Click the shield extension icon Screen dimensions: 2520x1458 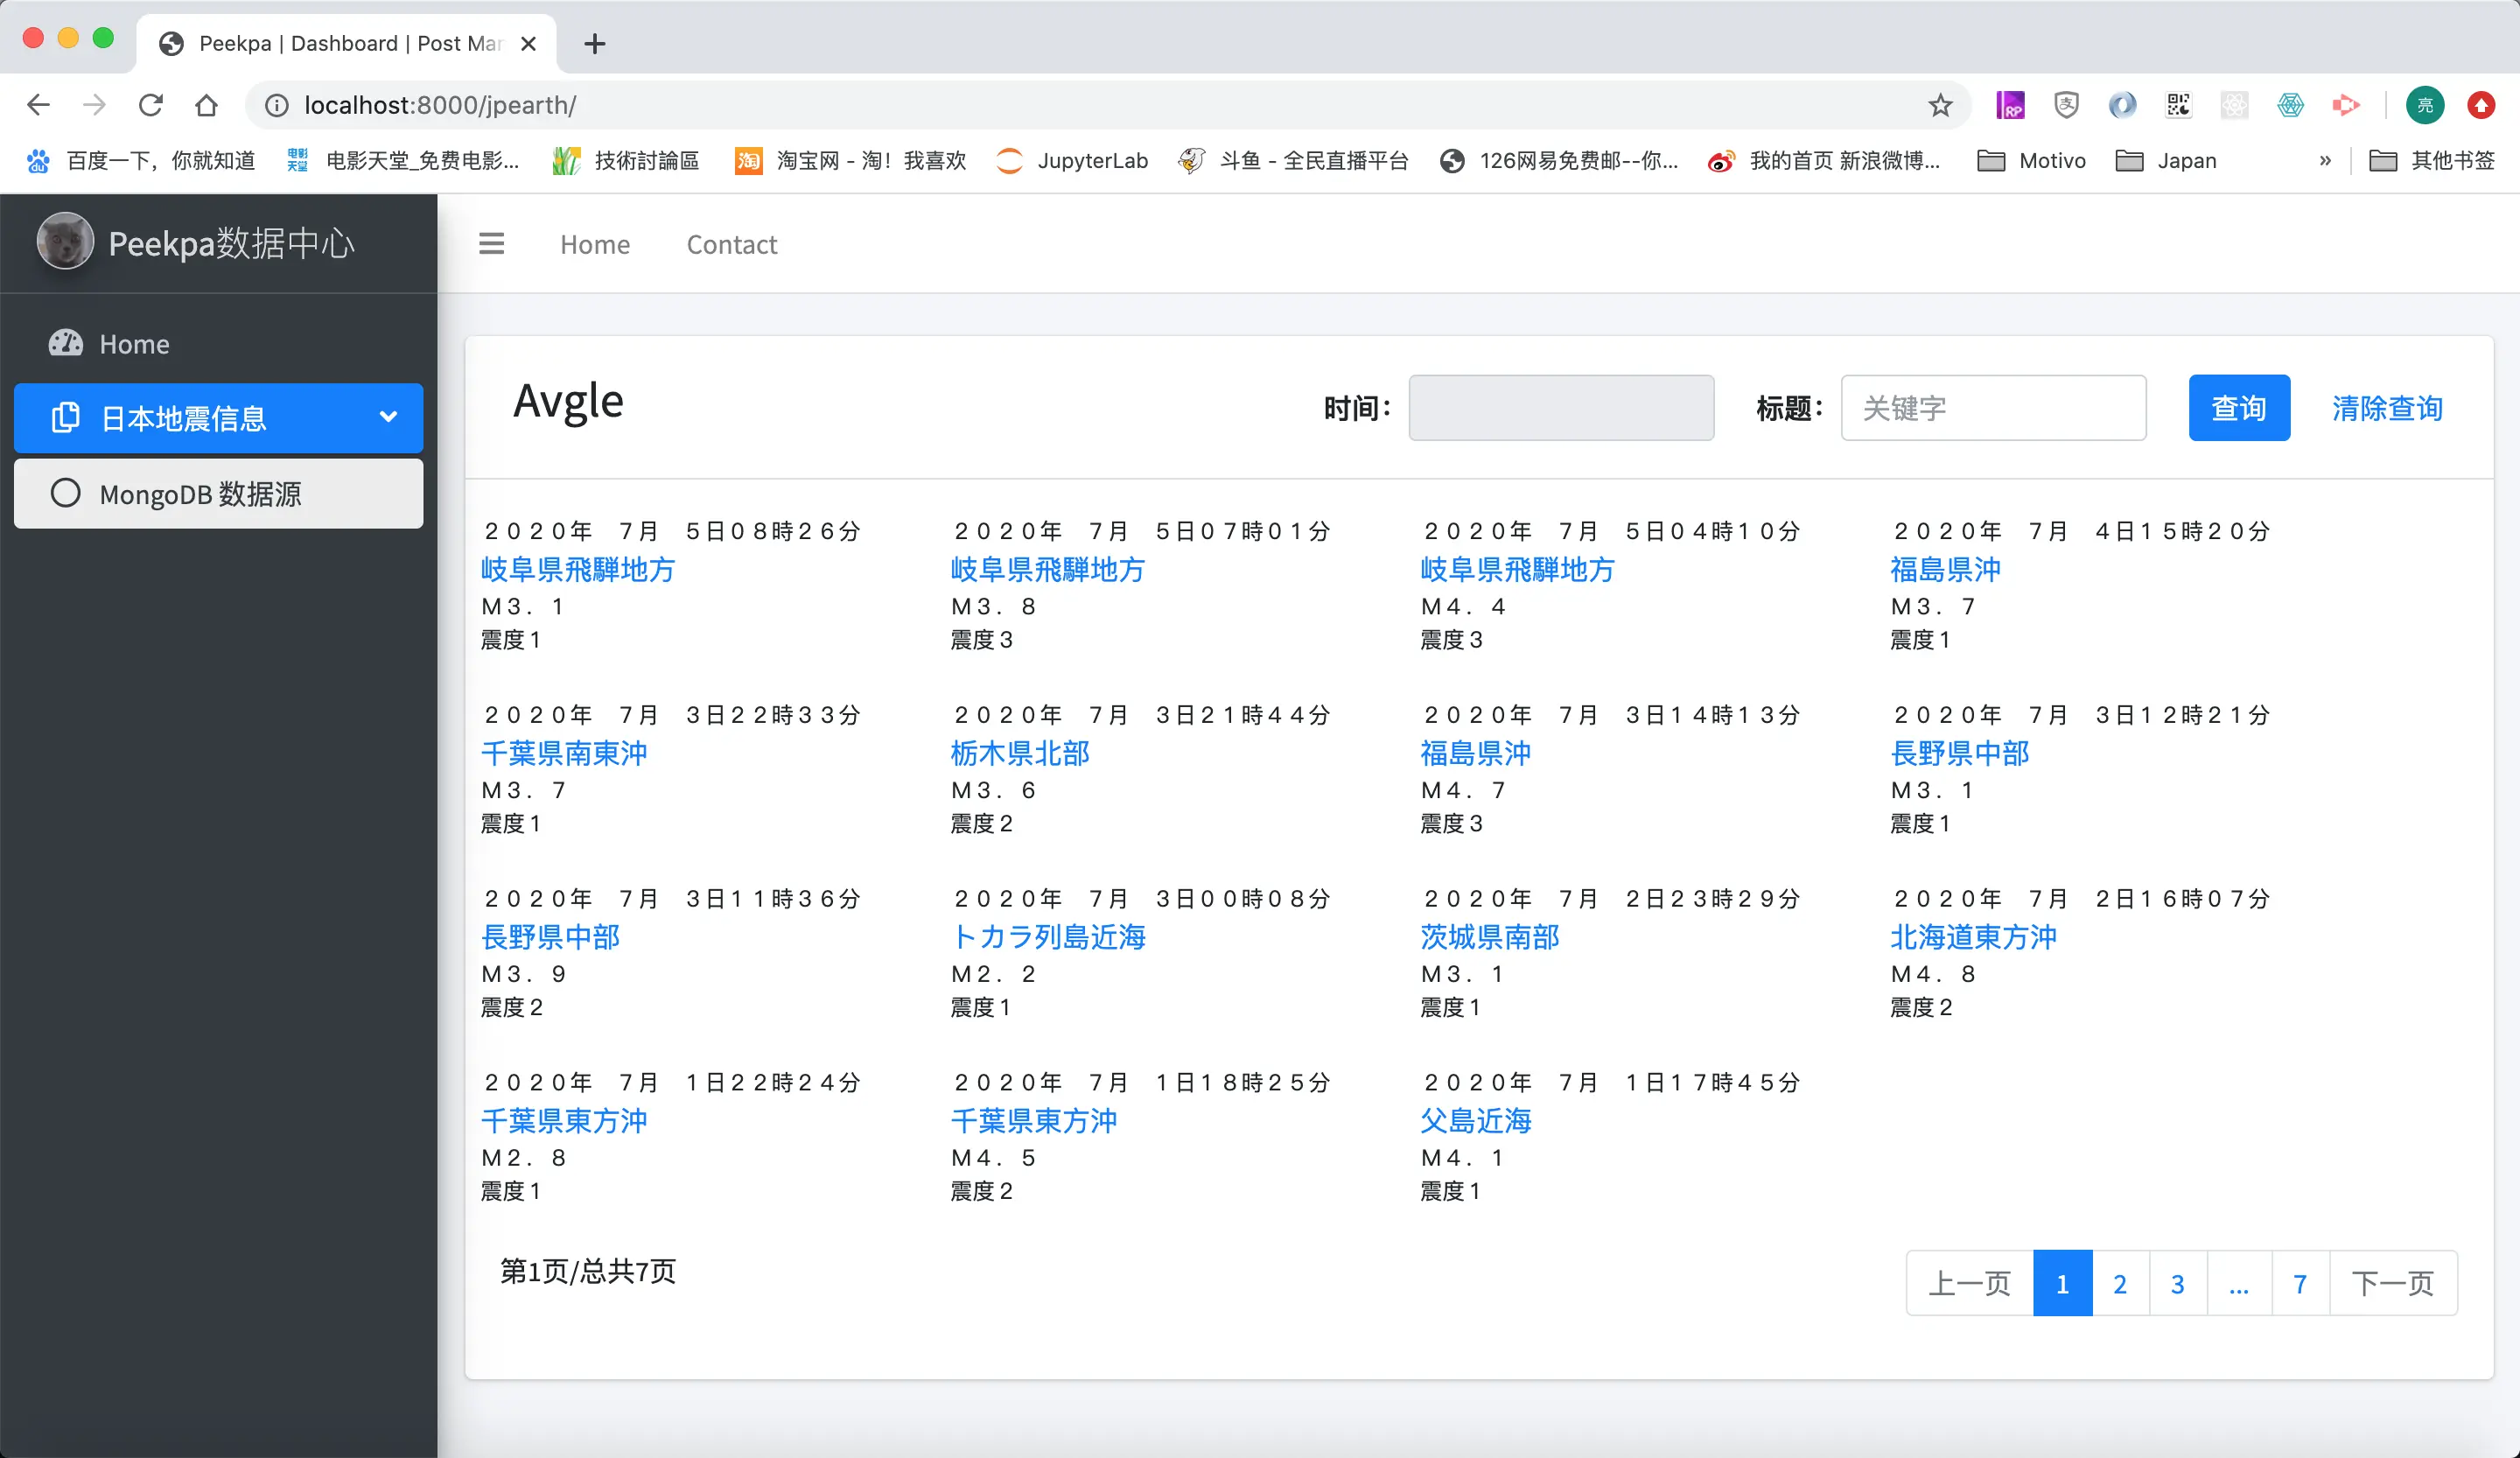coord(2066,105)
